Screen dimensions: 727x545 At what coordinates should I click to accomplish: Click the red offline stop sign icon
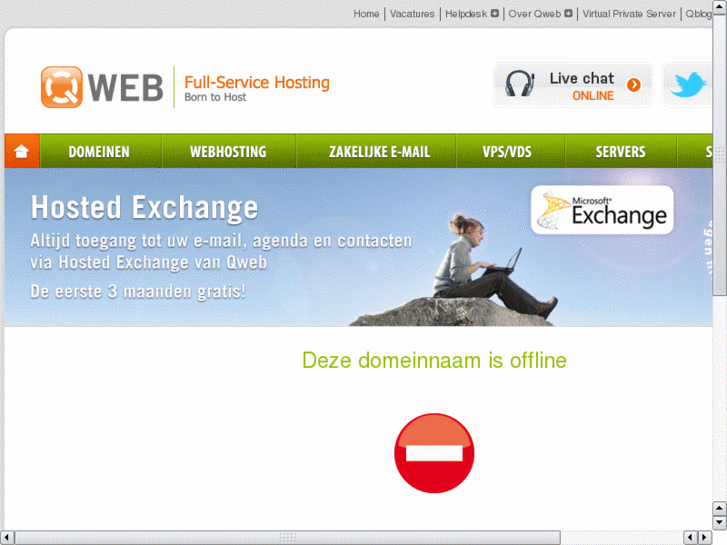(x=434, y=453)
